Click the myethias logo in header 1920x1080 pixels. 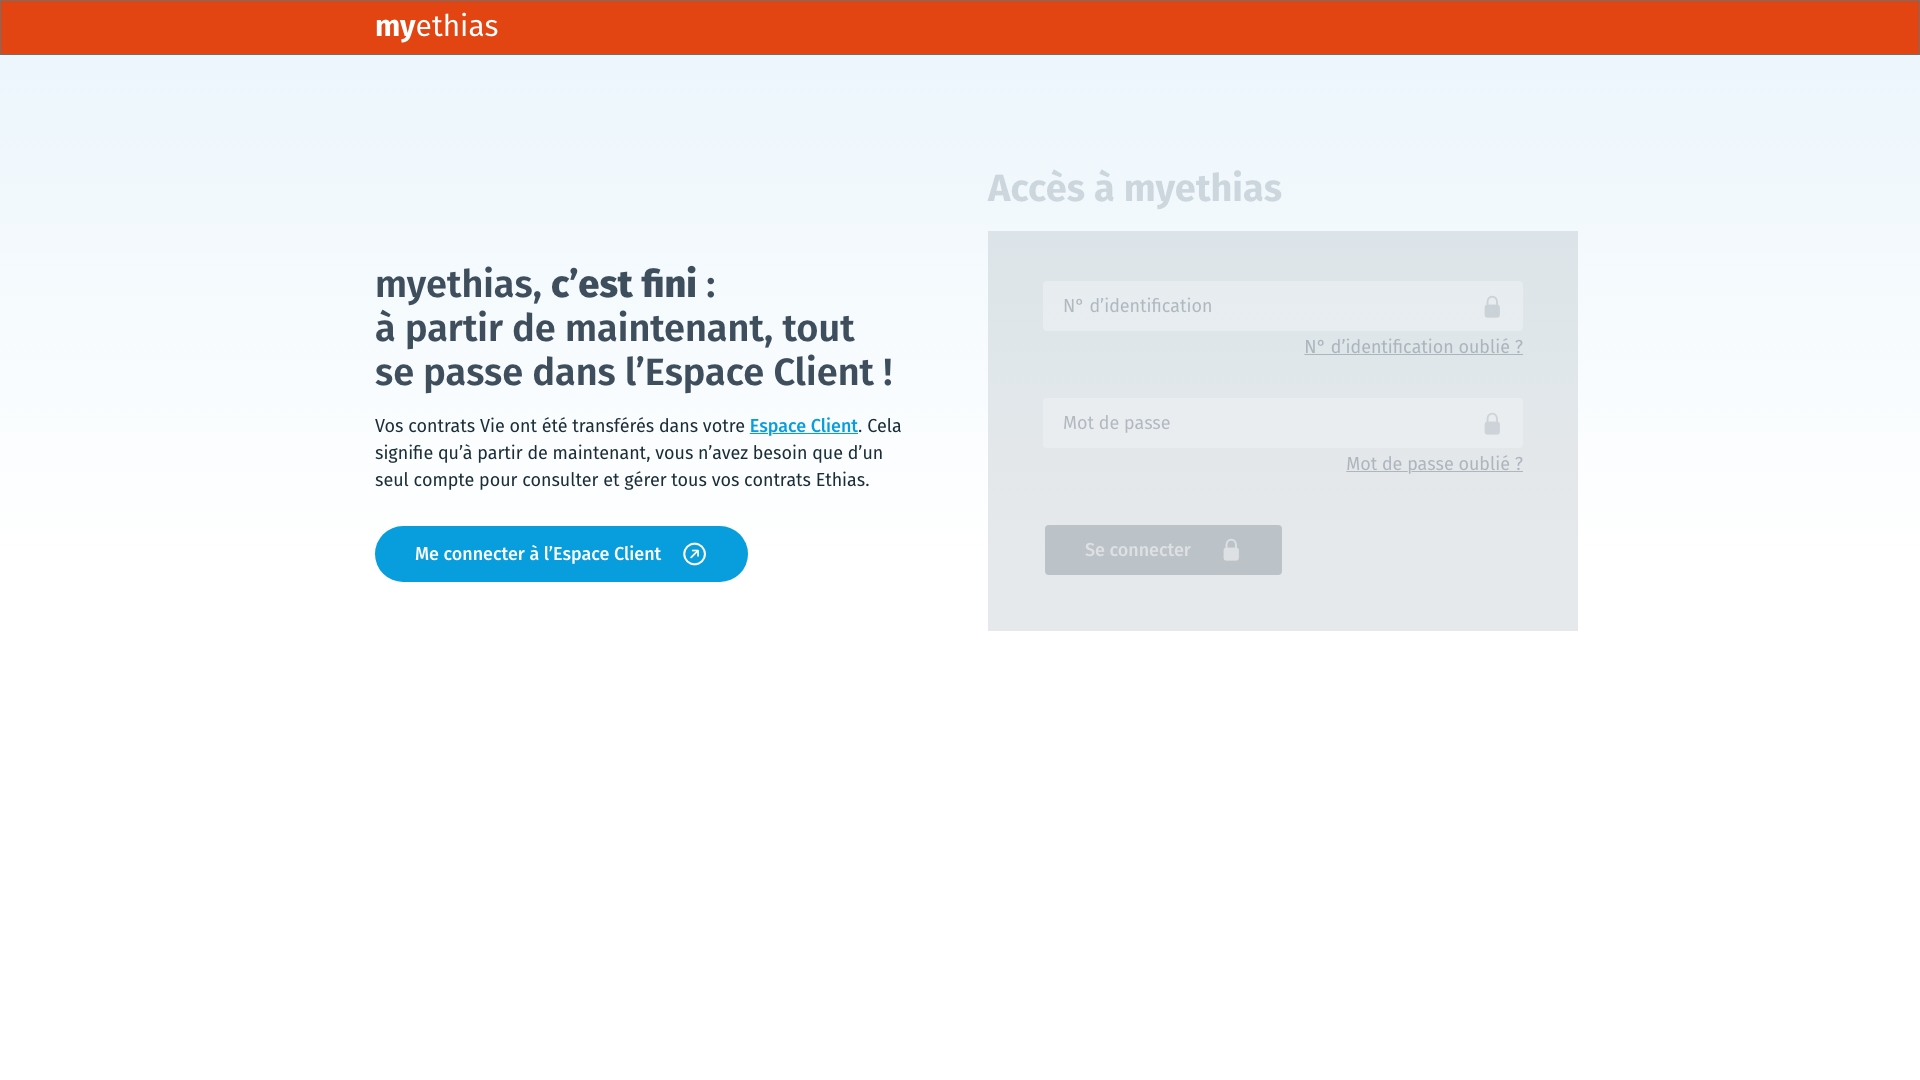(x=436, y=27)
